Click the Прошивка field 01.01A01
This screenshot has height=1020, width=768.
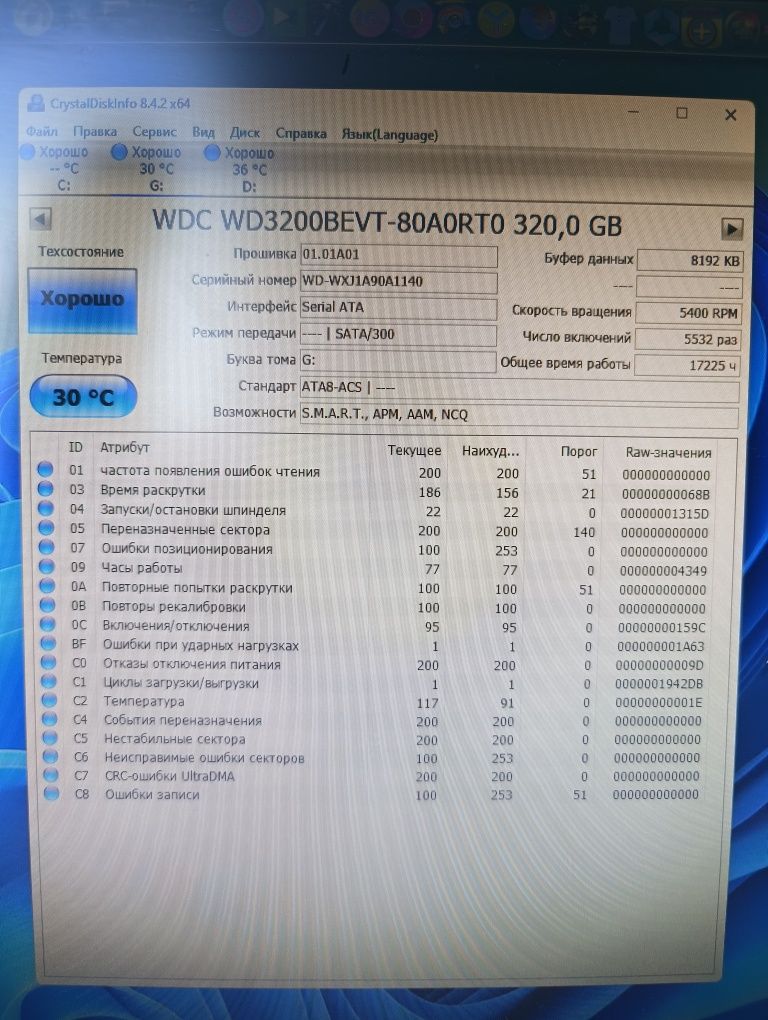(399, 255)
